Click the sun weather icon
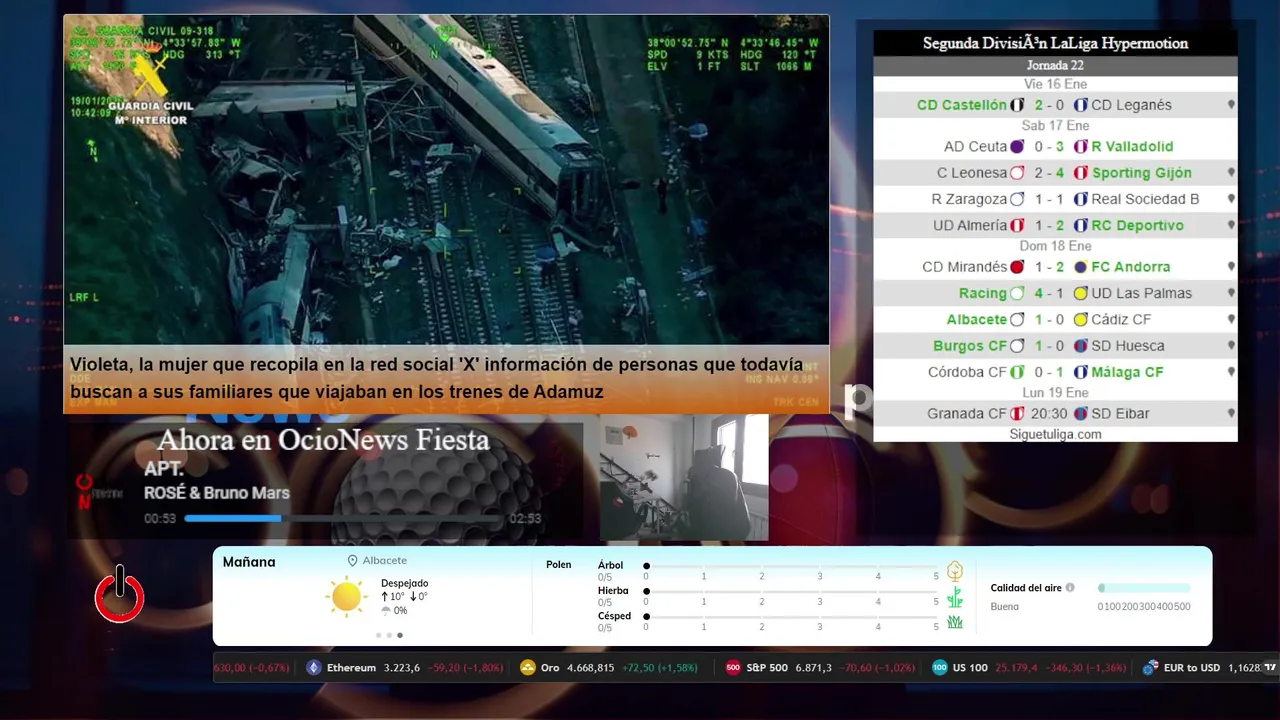The height and width of the screenshot is (720, 1280). pos(346,597)
